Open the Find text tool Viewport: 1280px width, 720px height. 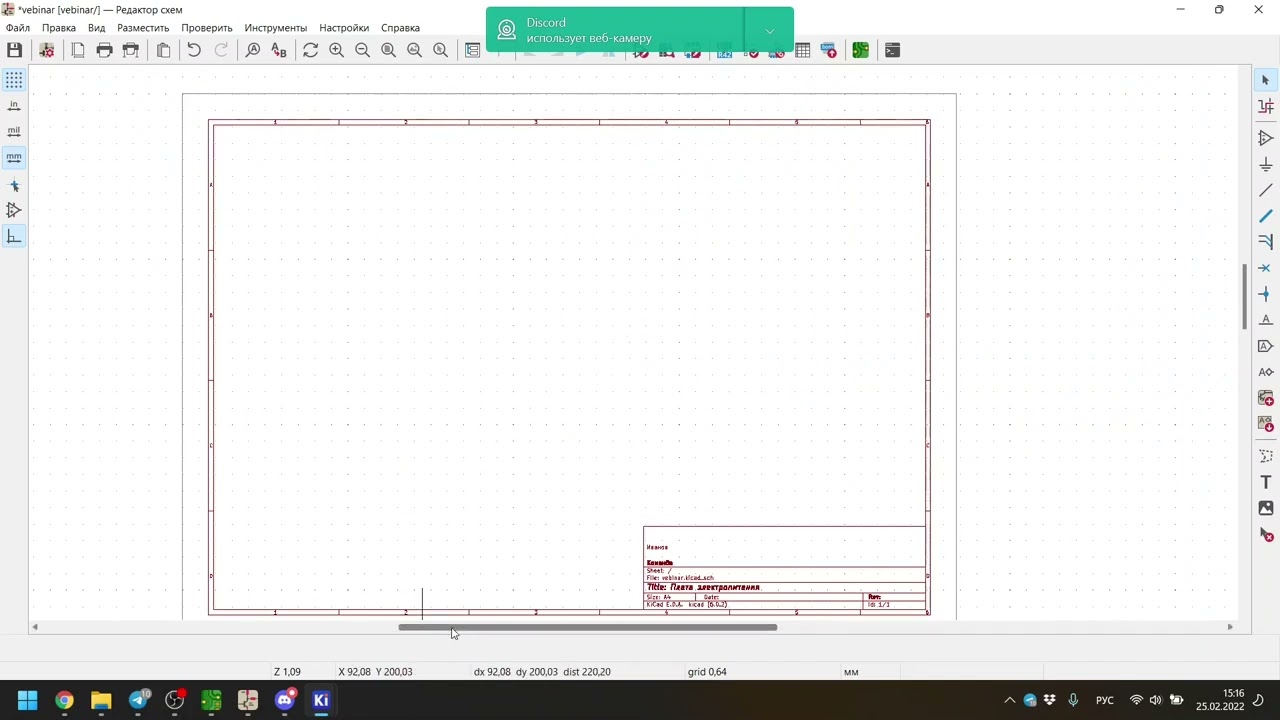[253, 50]
